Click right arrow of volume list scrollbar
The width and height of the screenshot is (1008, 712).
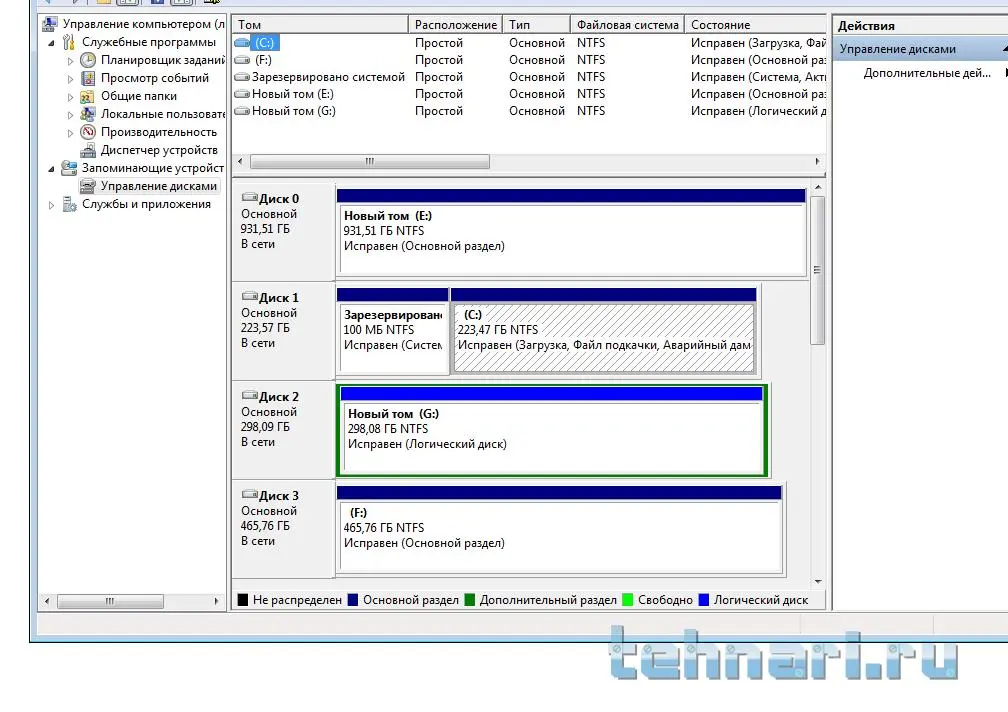pos(817,161)
